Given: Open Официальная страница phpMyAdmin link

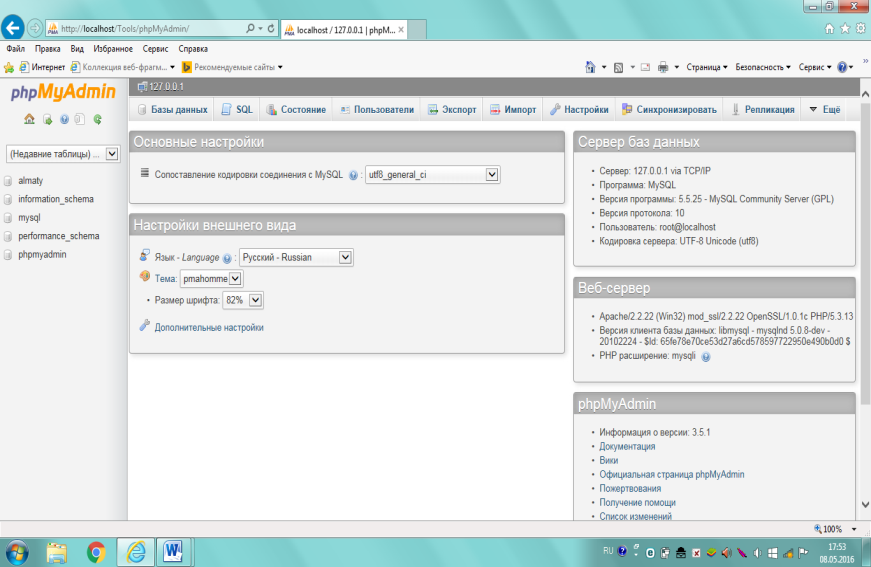Looking at the screenshot, I should (x=672, y=474).
